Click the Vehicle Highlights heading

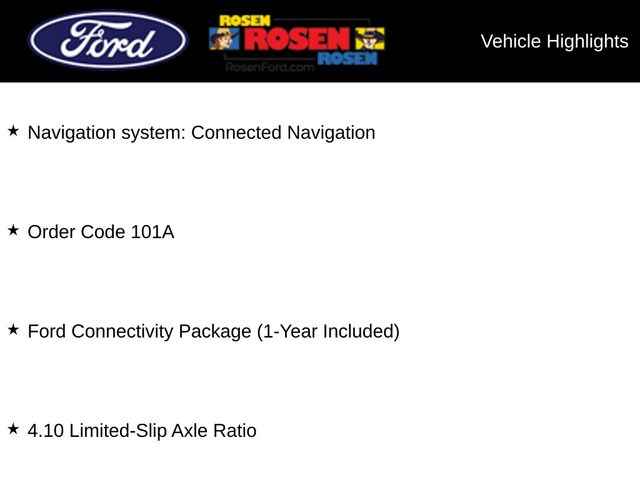click(554, 41)
